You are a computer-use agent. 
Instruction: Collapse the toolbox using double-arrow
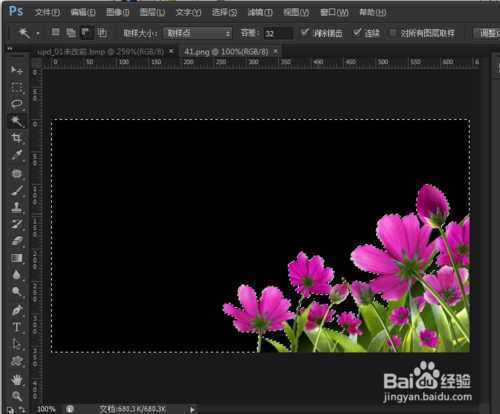click(10, 48)
